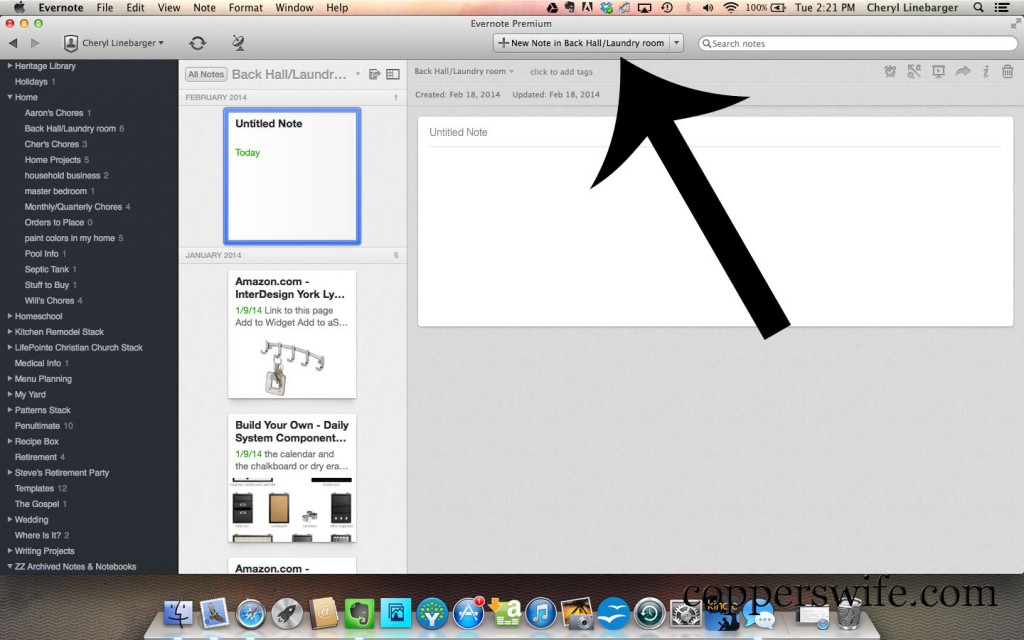Share the note using the curved arrow icon

(x=963, y=72)
